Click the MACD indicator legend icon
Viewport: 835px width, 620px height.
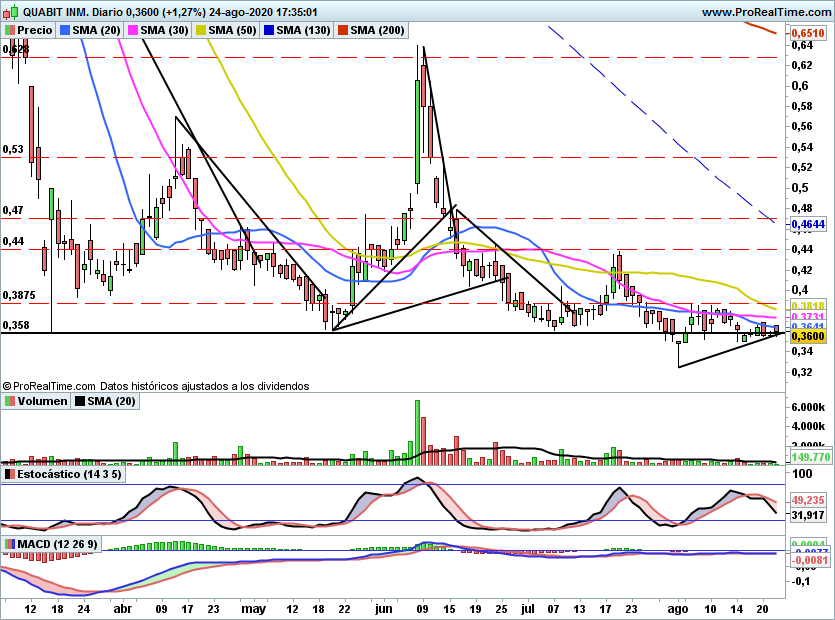[x=10, y=544]
